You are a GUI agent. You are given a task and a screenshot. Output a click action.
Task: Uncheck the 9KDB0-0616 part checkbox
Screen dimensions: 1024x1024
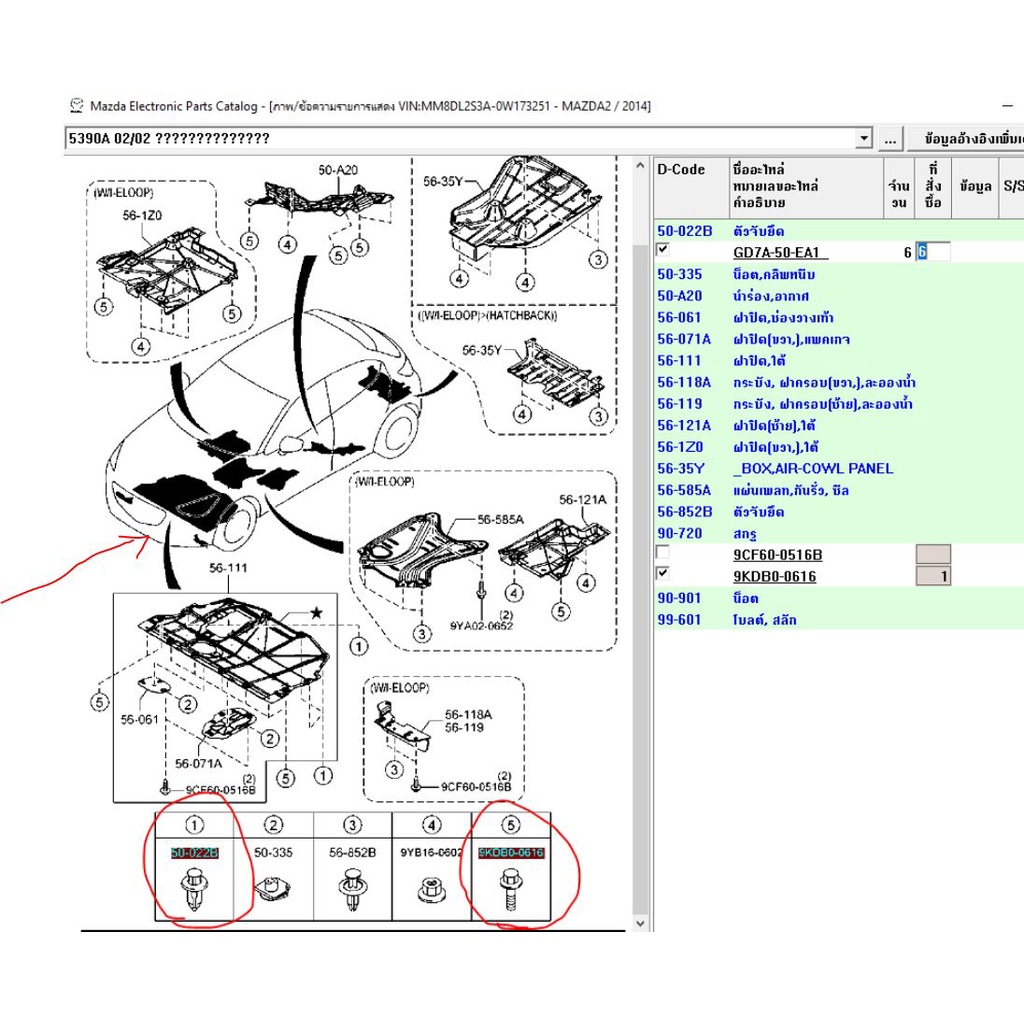tap(663, 574)
